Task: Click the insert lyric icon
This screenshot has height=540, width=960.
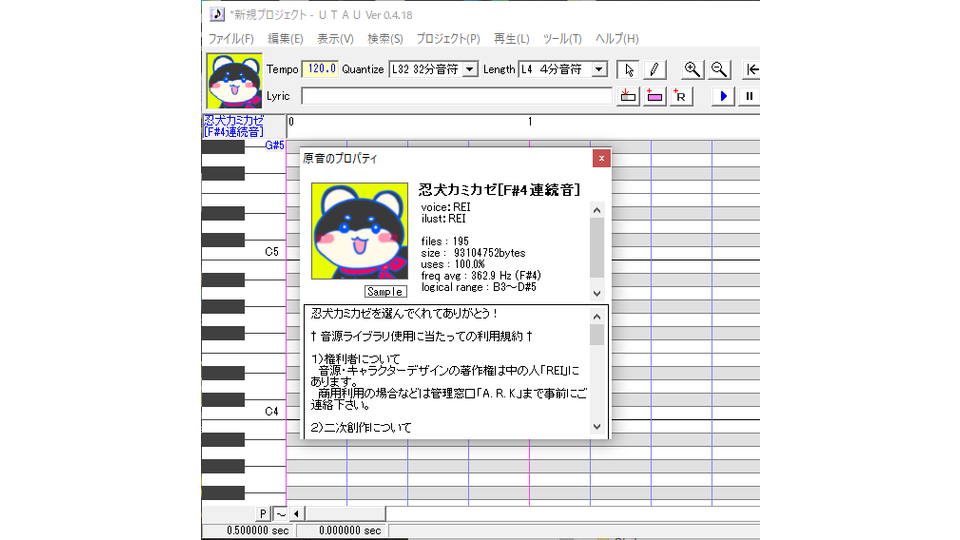Action: [x=628, y=96]
